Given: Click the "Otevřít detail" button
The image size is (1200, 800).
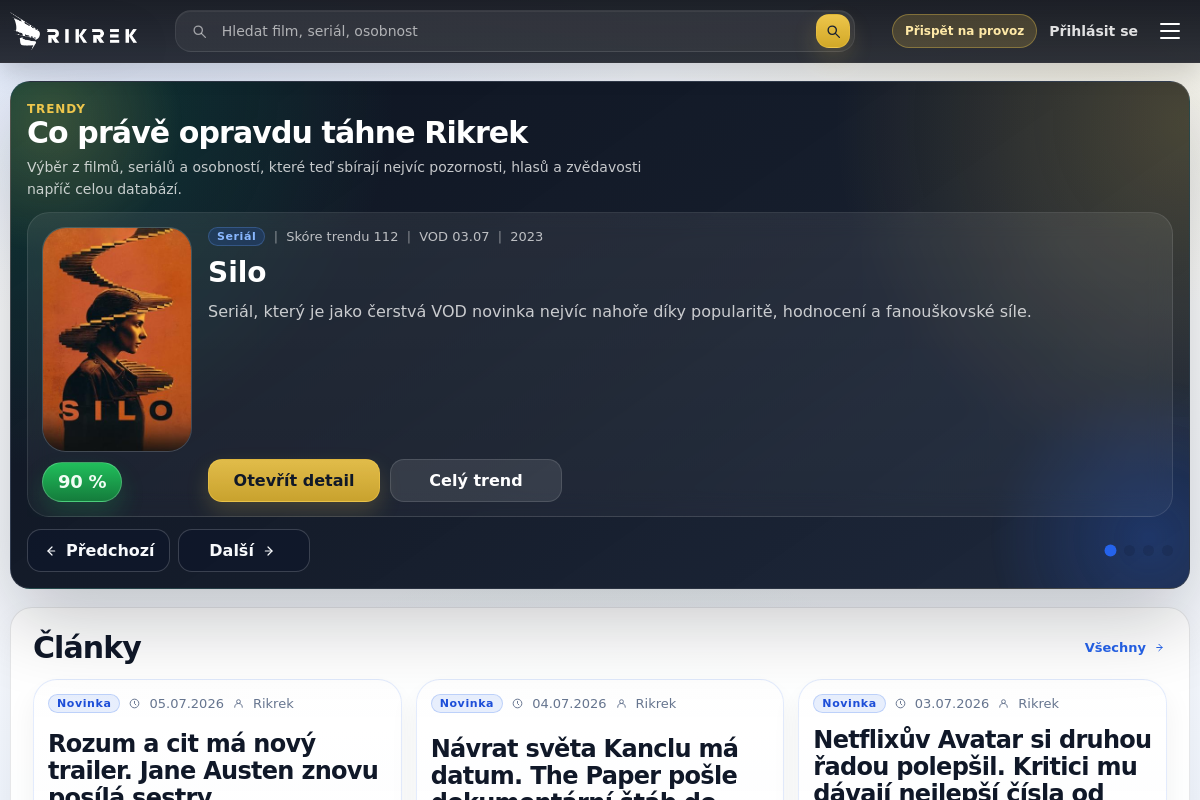Looking at the screenshot, I should [294, 480].
